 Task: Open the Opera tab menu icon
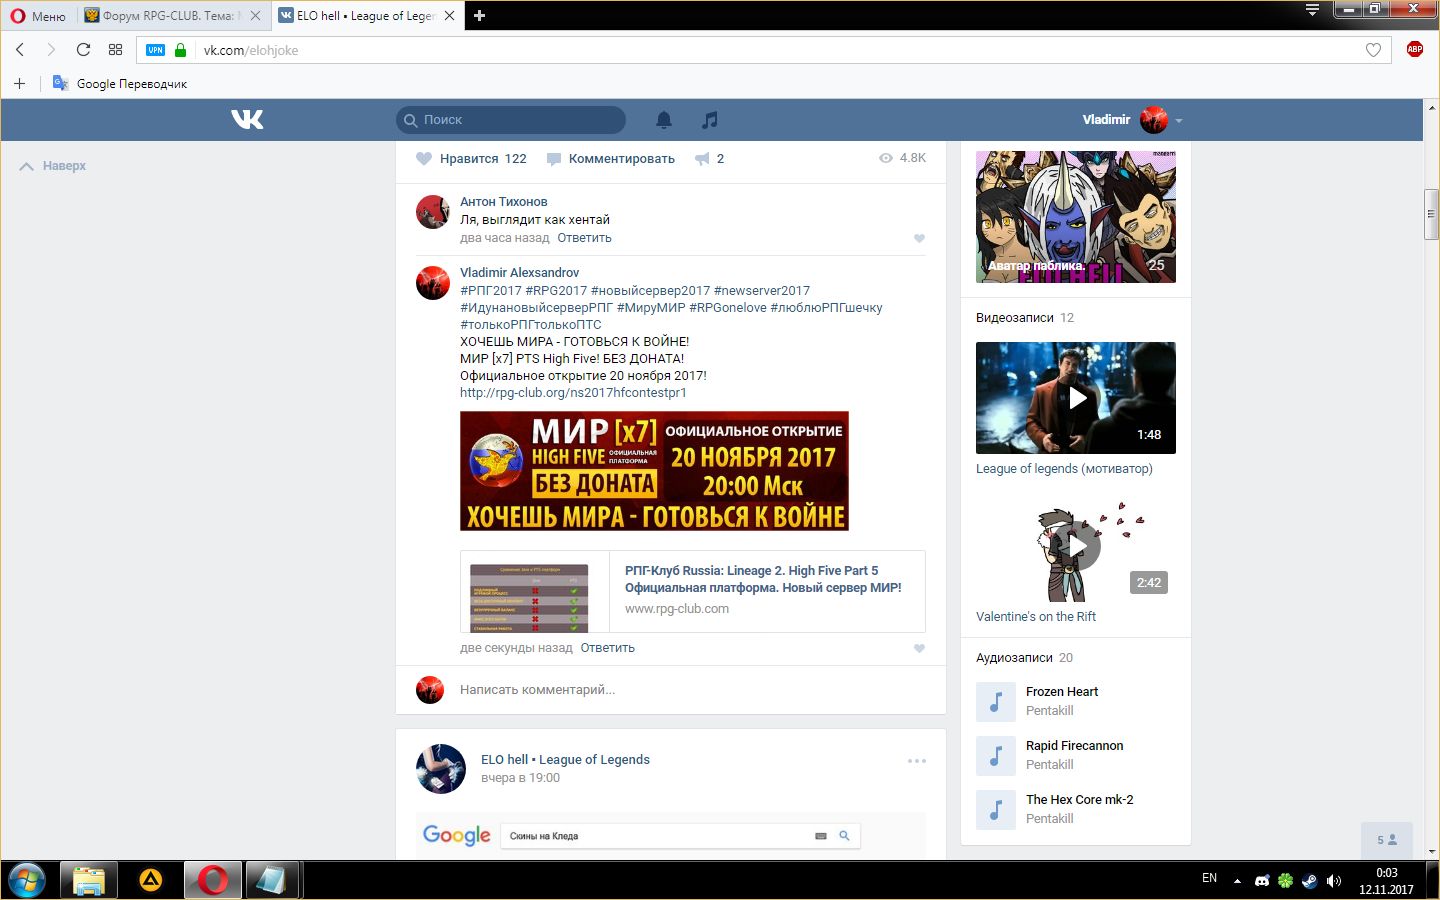tap(1313, 10)
